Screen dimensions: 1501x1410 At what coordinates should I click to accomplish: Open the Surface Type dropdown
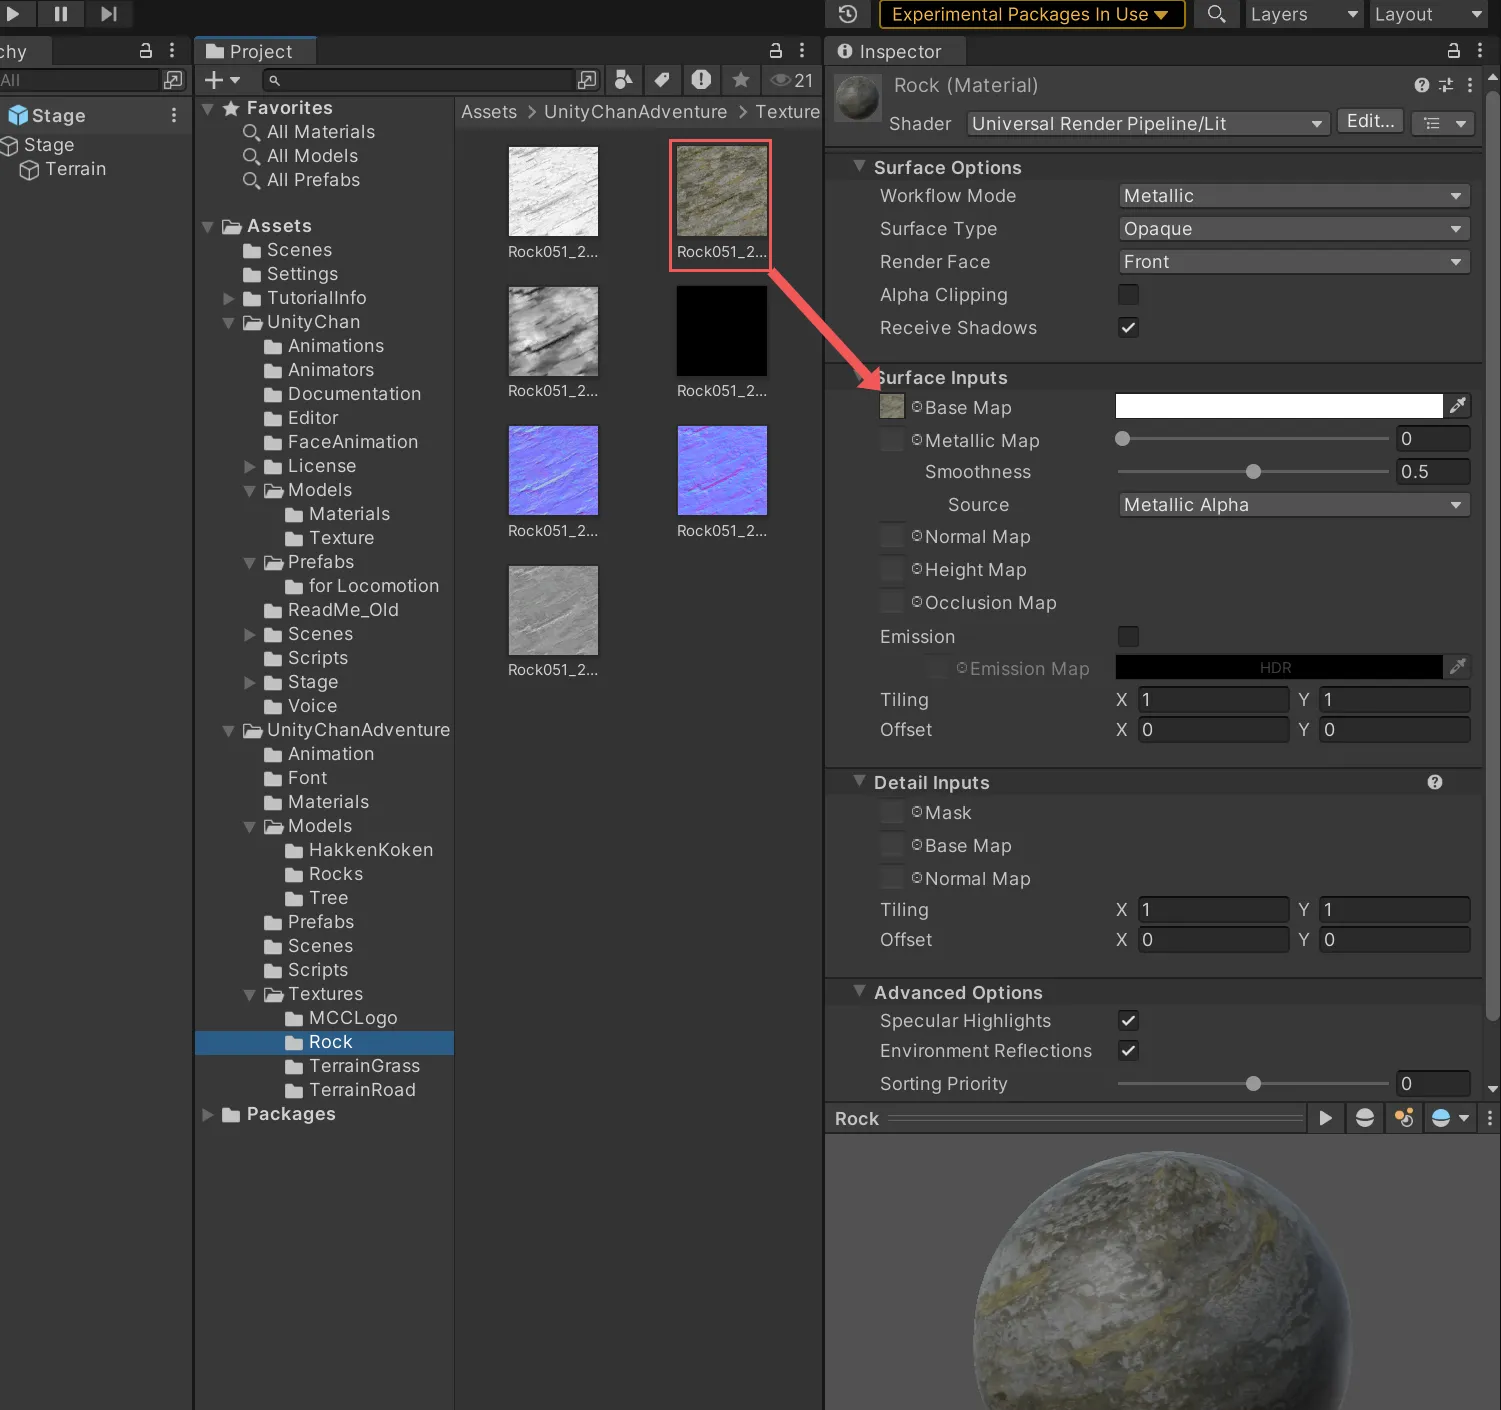[x=1293, y=229]
